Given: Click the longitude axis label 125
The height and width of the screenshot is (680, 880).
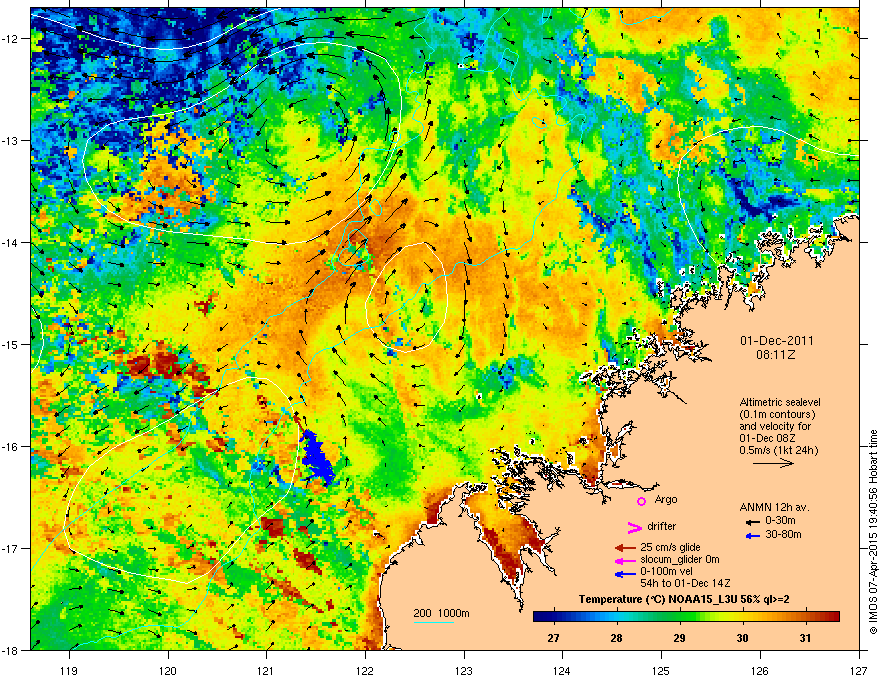Looking at the screenshot, I should point(661,670).
